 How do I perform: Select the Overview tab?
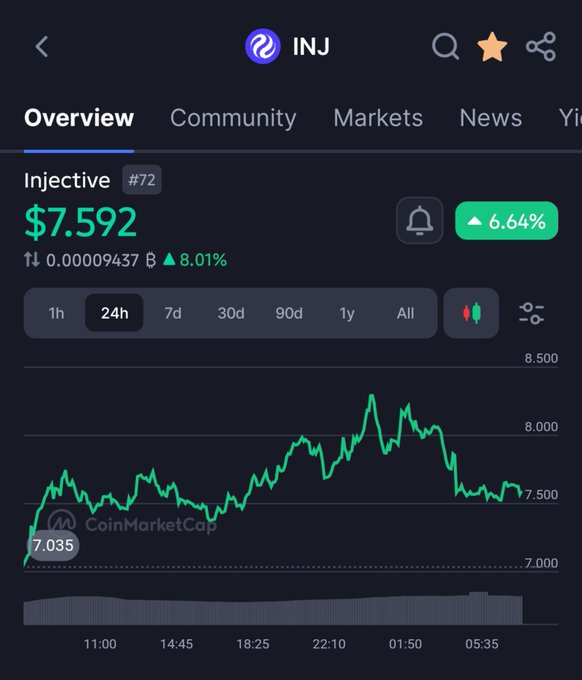(79, 118)
